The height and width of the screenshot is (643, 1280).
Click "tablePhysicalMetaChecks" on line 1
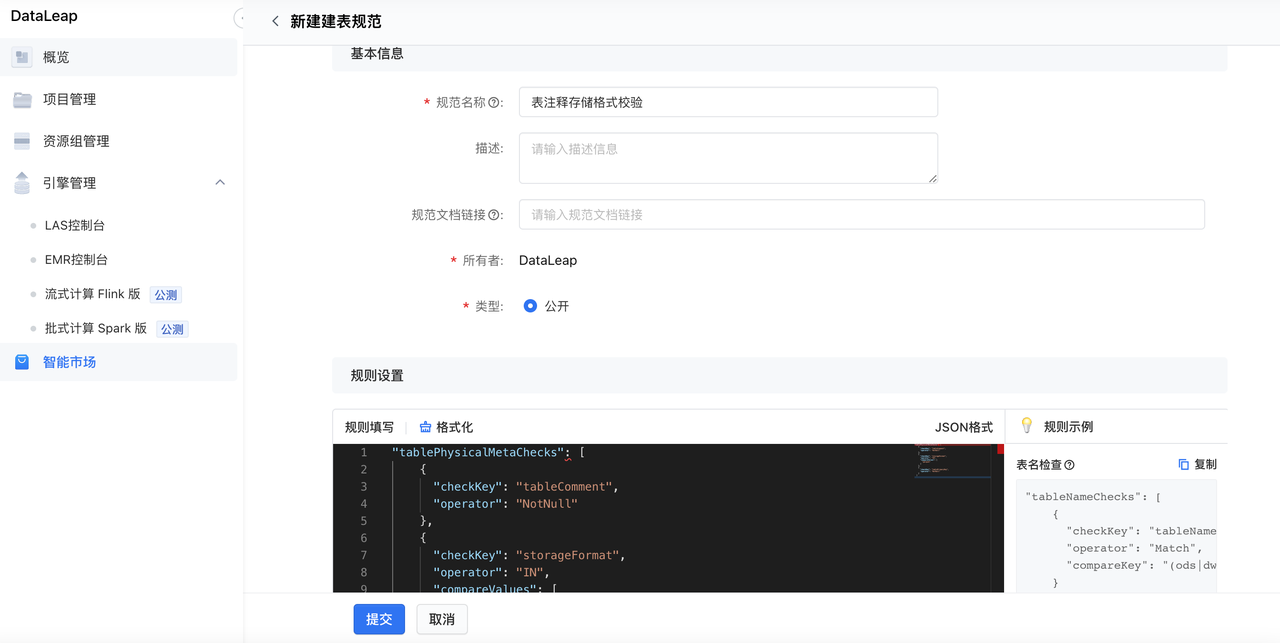(478, 453)
